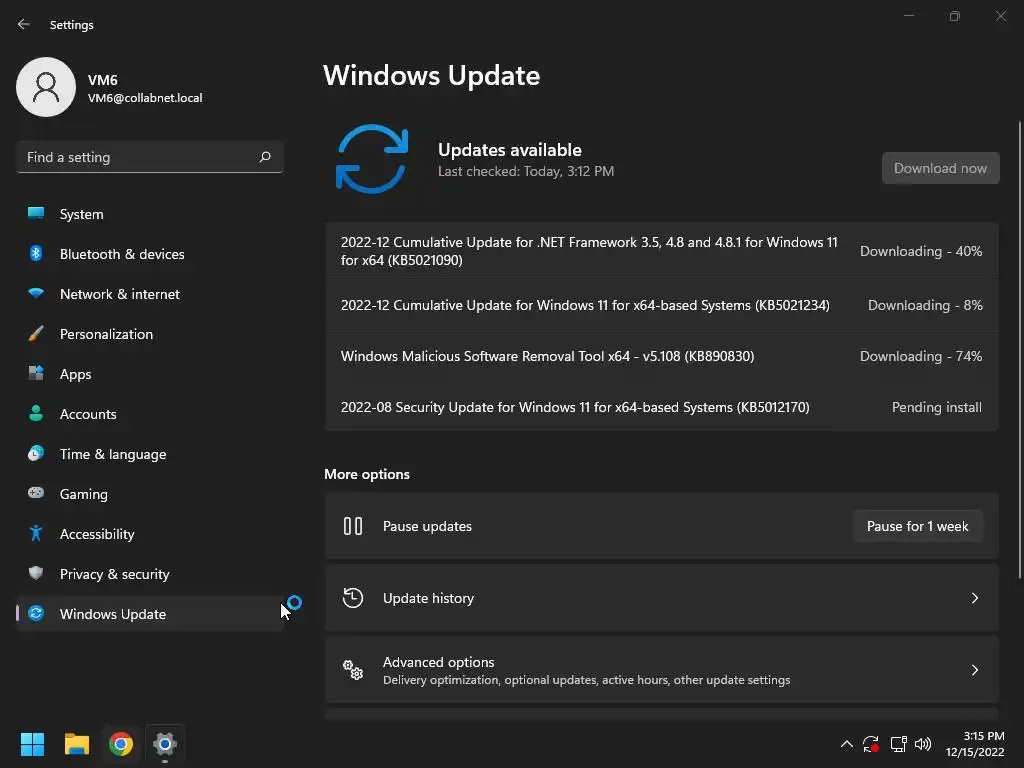Click the pause bars icon beside Pause updates
1024x768 pixels.
point(353,526)
